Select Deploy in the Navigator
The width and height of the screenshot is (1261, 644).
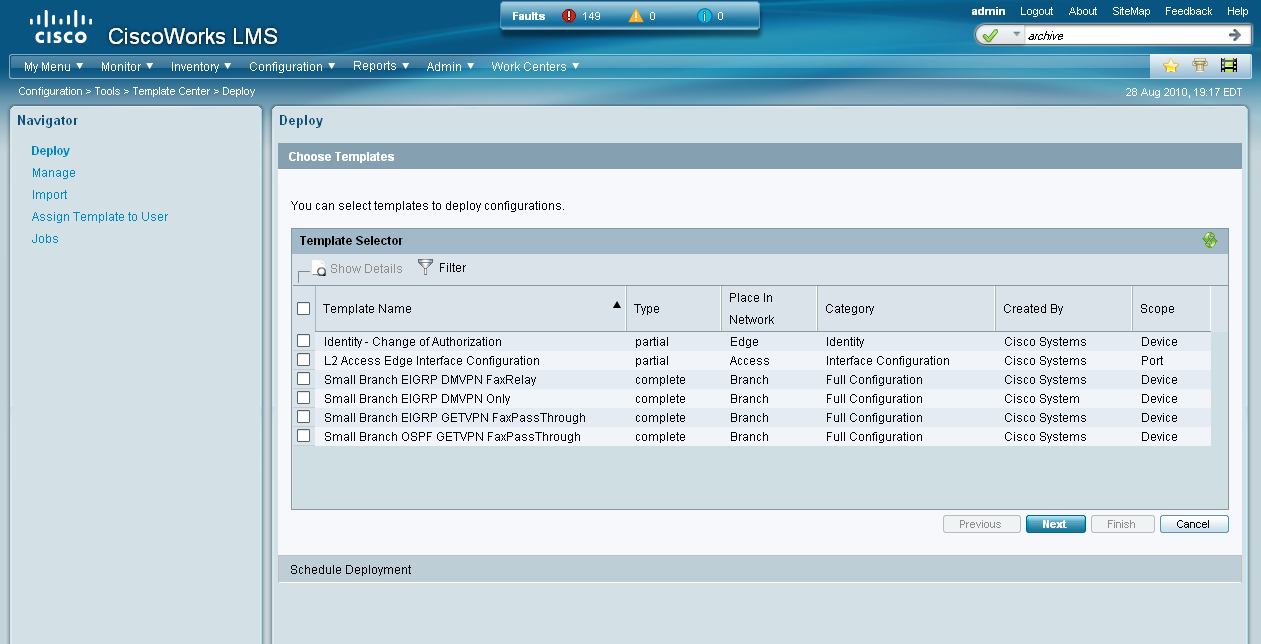pos(51,151)
